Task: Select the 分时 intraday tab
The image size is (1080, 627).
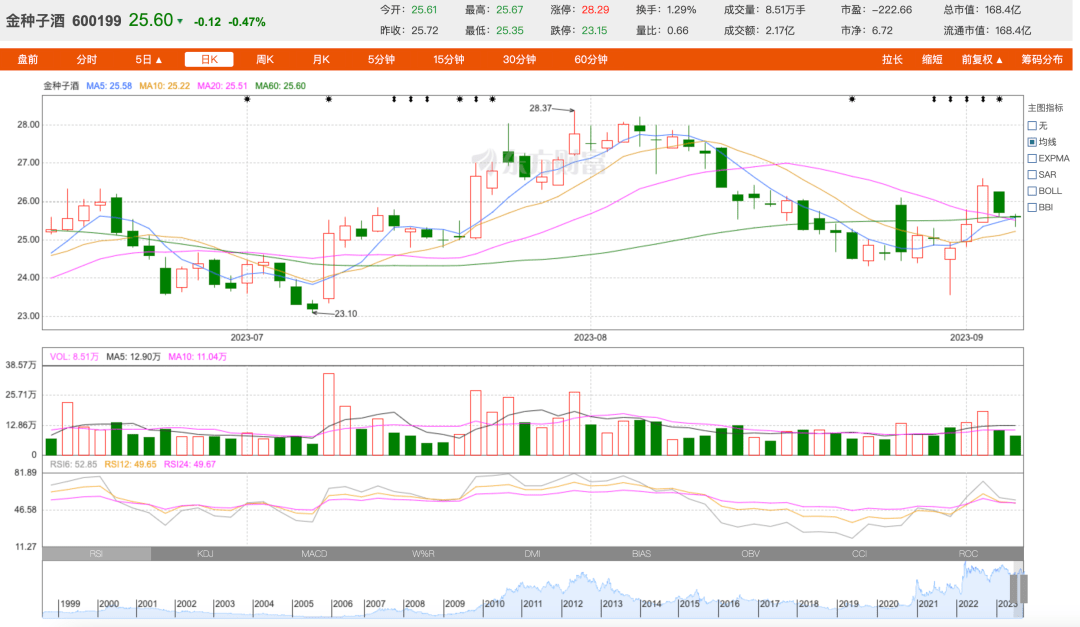Action: (x=87, y=59)
